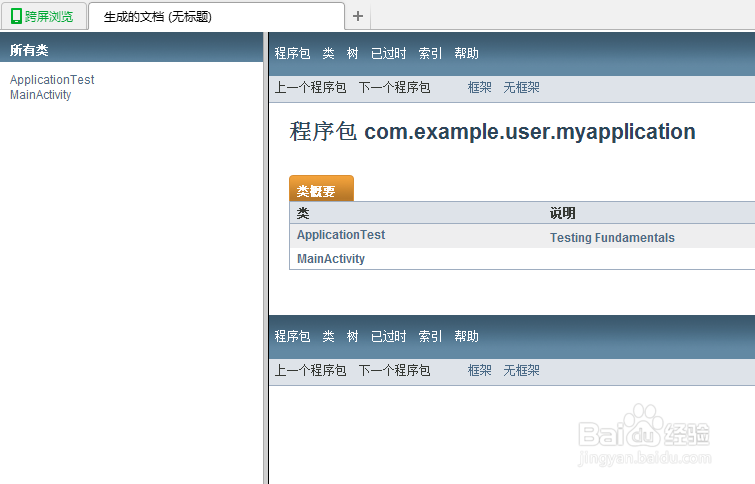755x484 pixels.
Task: Click the 所有类 frame heading
Action: [29, 50]
